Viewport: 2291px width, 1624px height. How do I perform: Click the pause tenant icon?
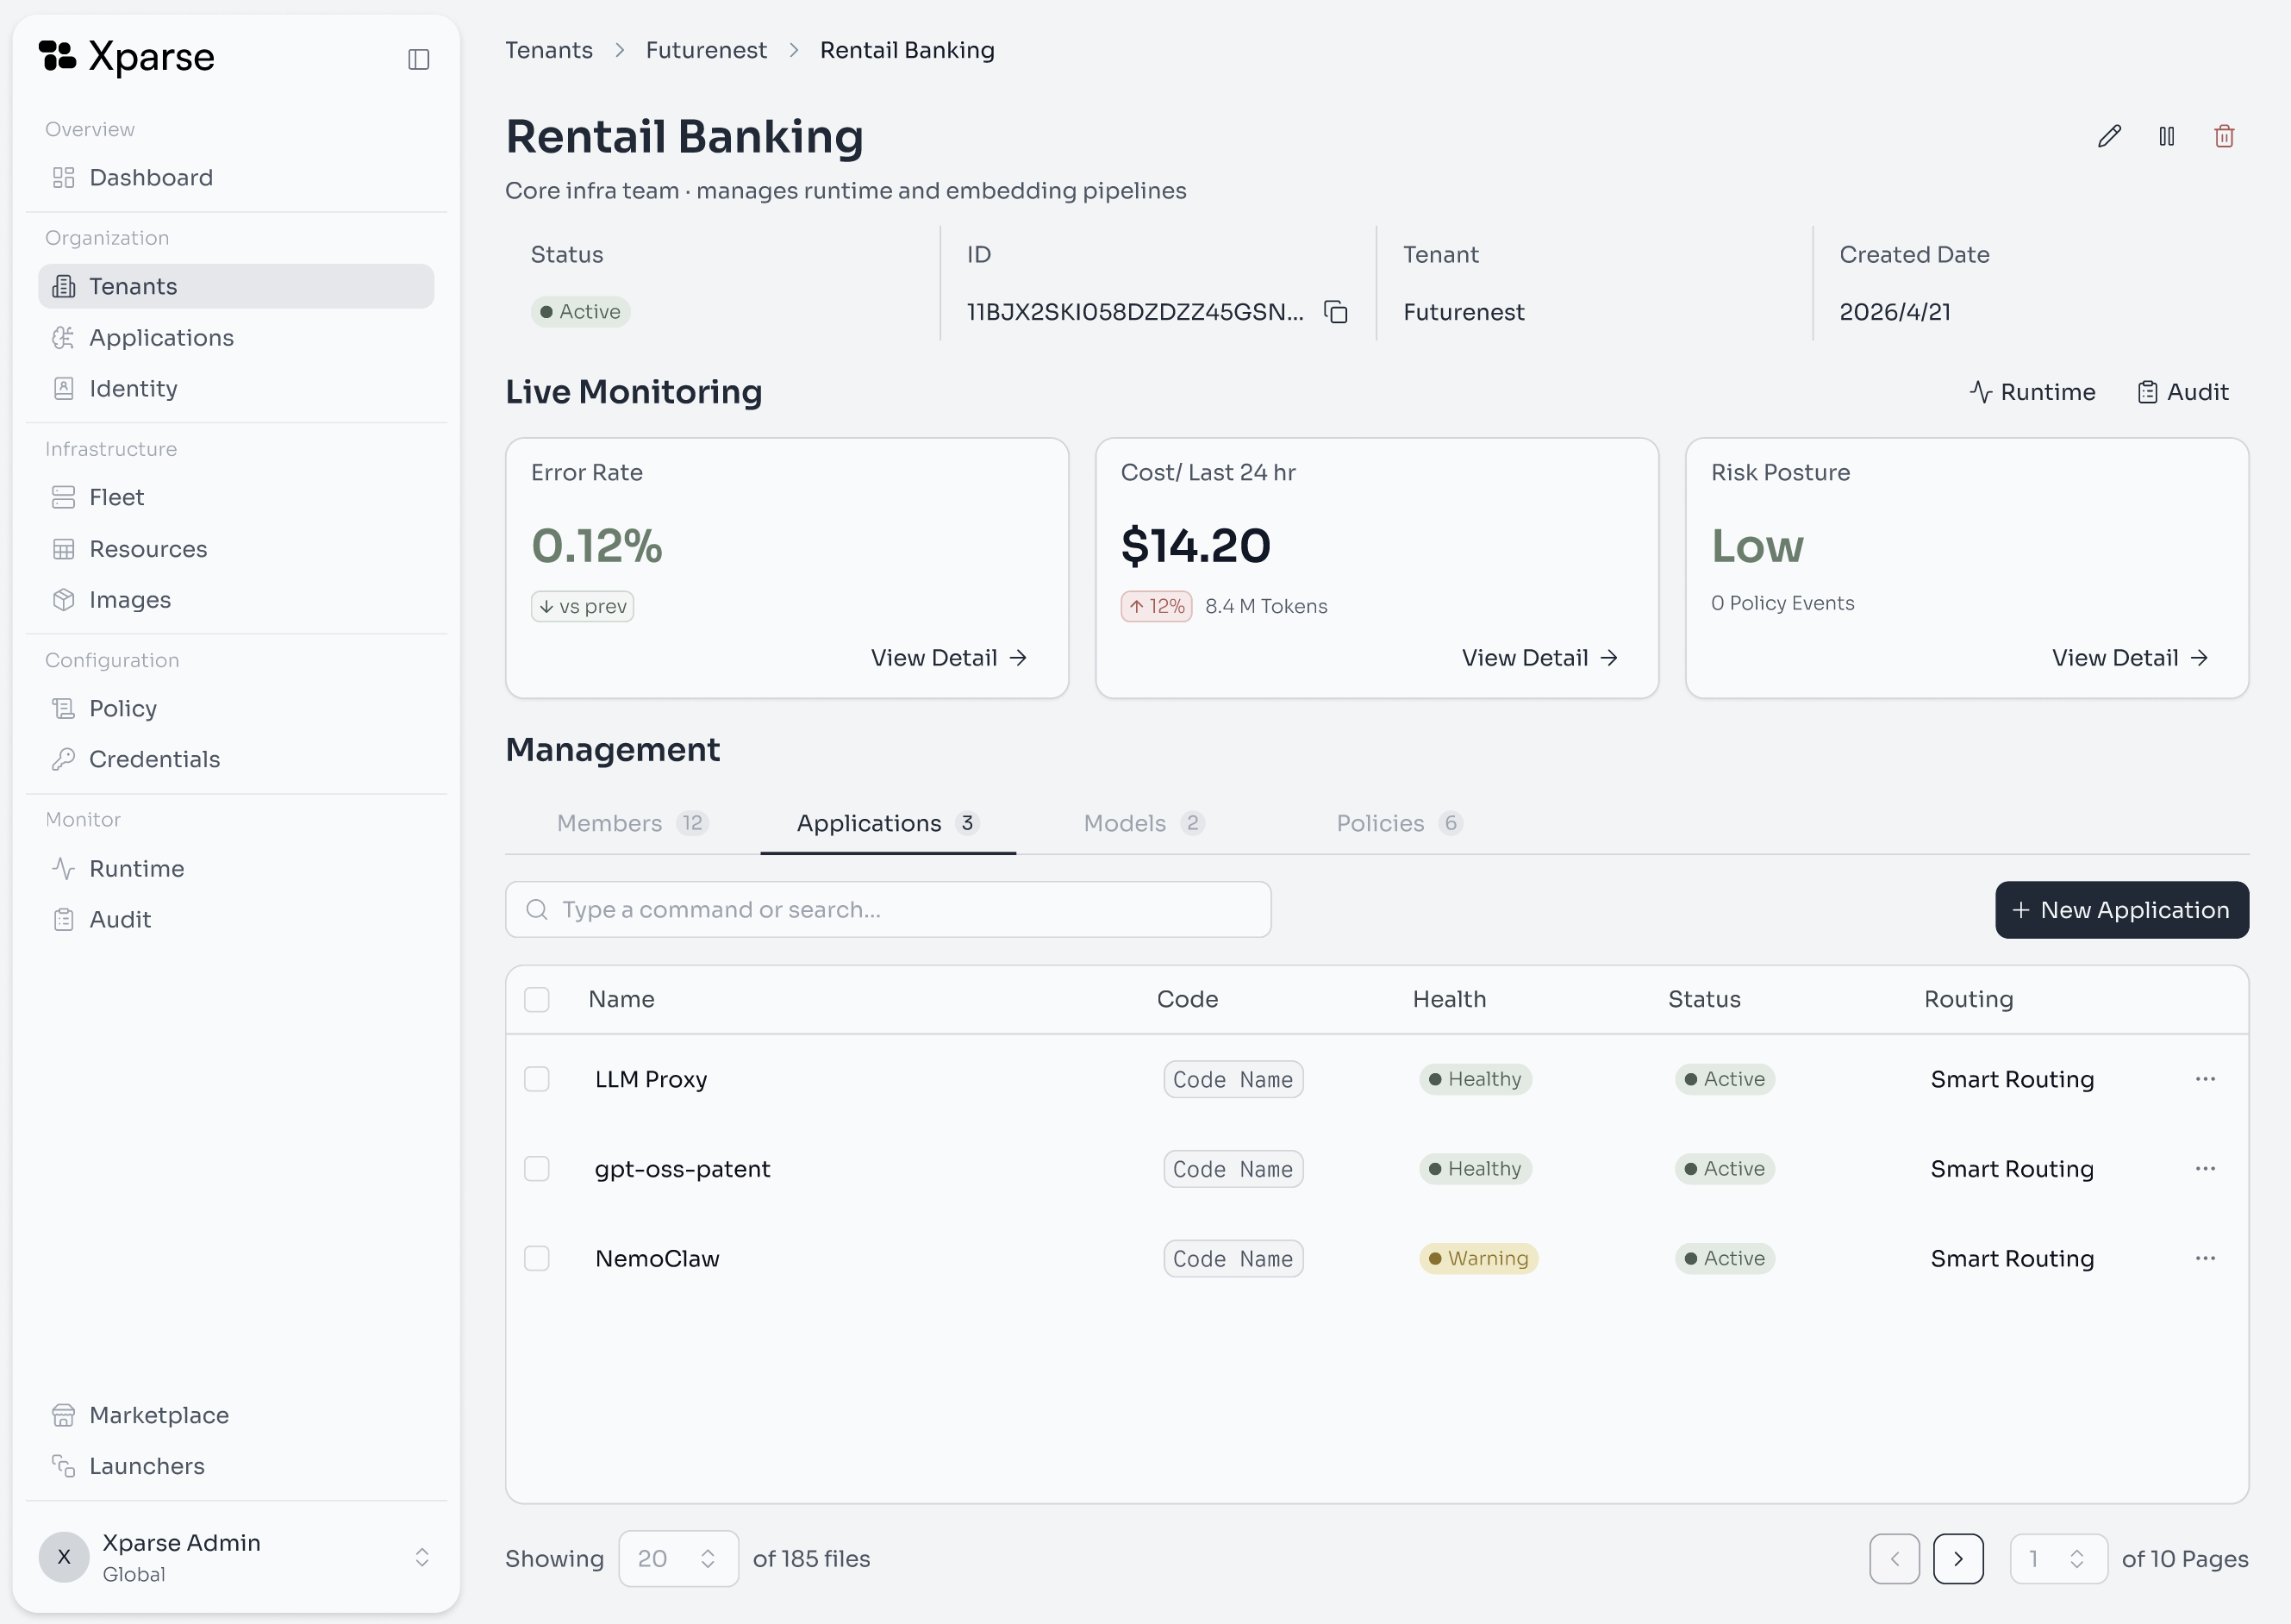[2166, 136]
